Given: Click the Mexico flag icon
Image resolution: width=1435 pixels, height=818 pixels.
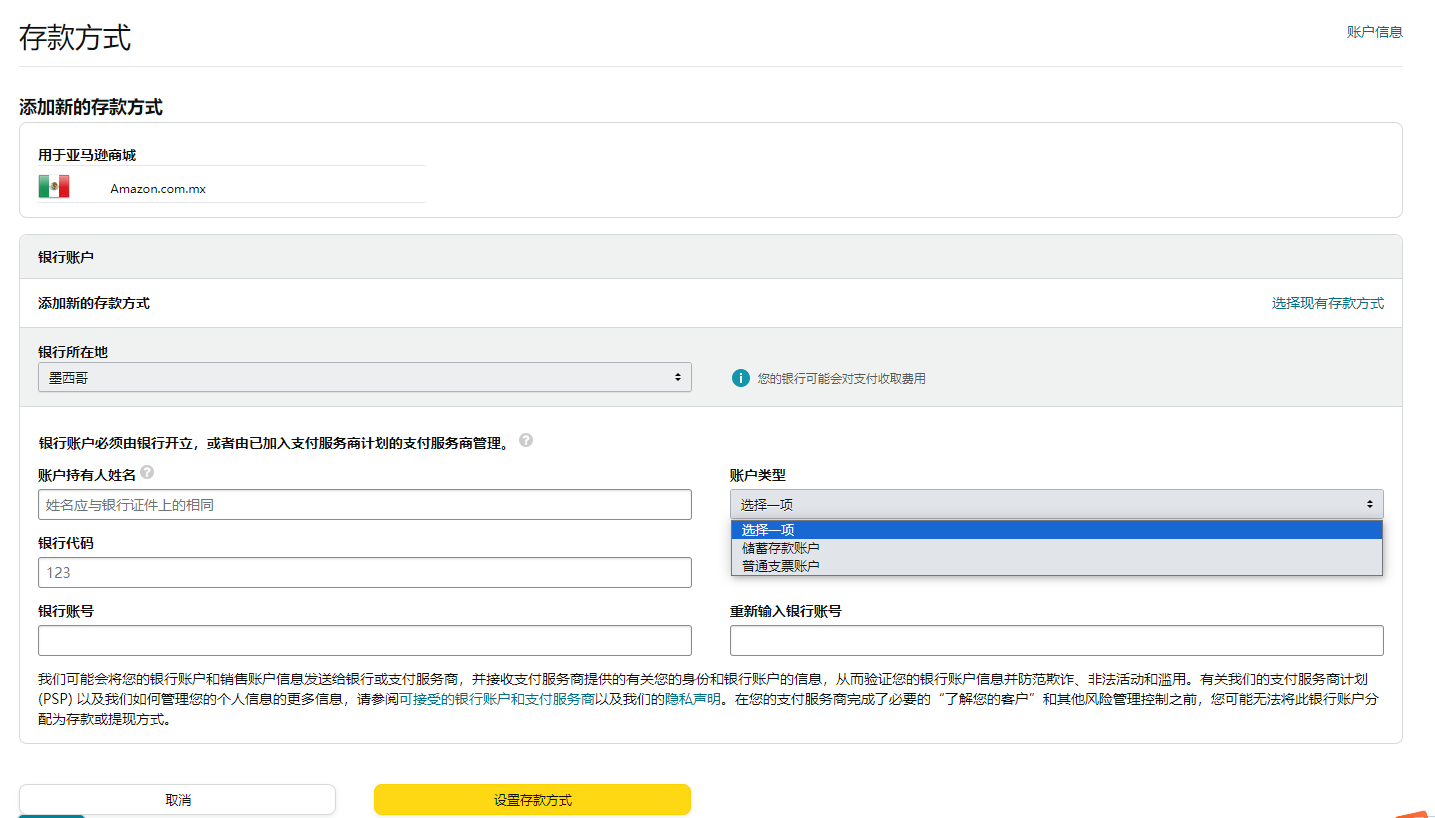Looking at the screenshot, I should 53,187.
